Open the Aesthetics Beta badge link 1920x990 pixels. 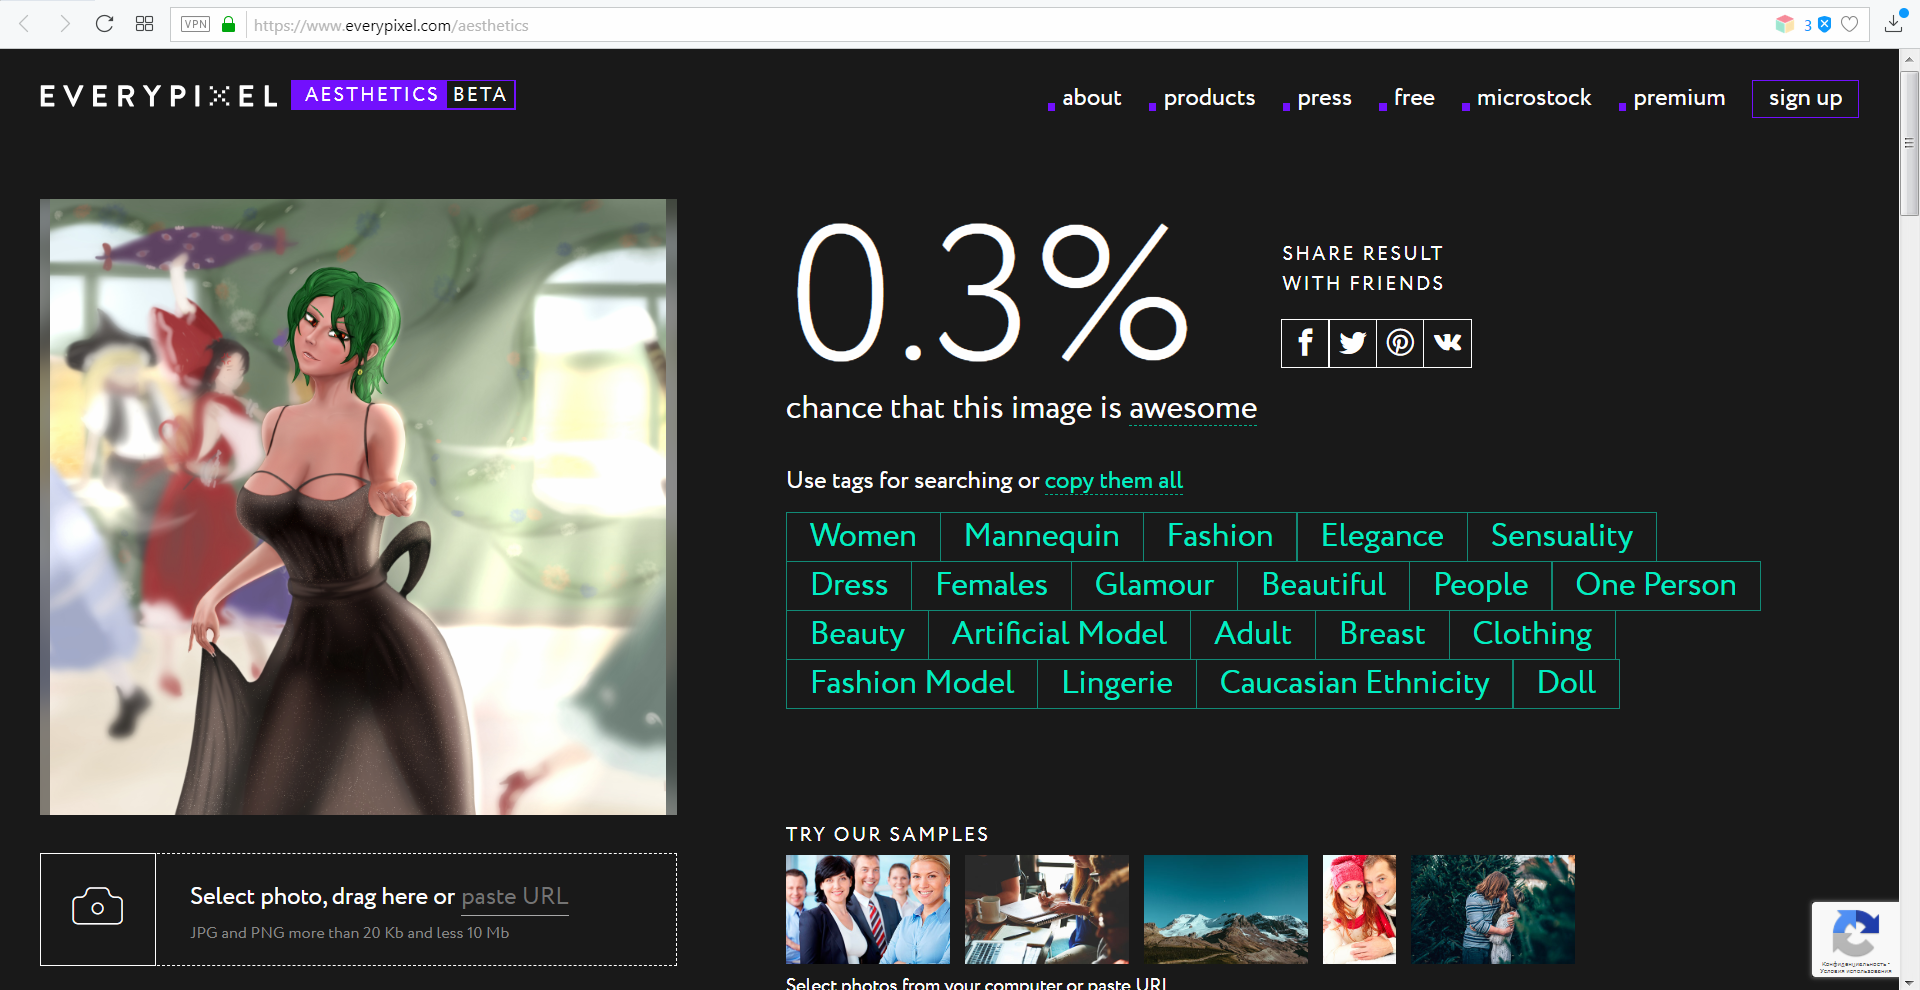[x=403, y=95]
